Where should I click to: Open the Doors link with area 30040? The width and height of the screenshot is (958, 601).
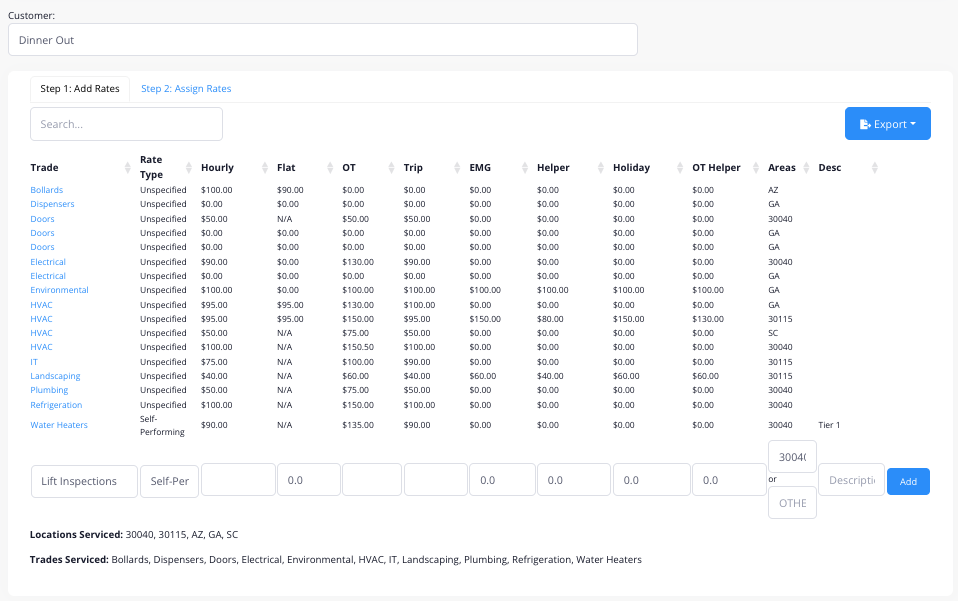[x=42, y=219]
